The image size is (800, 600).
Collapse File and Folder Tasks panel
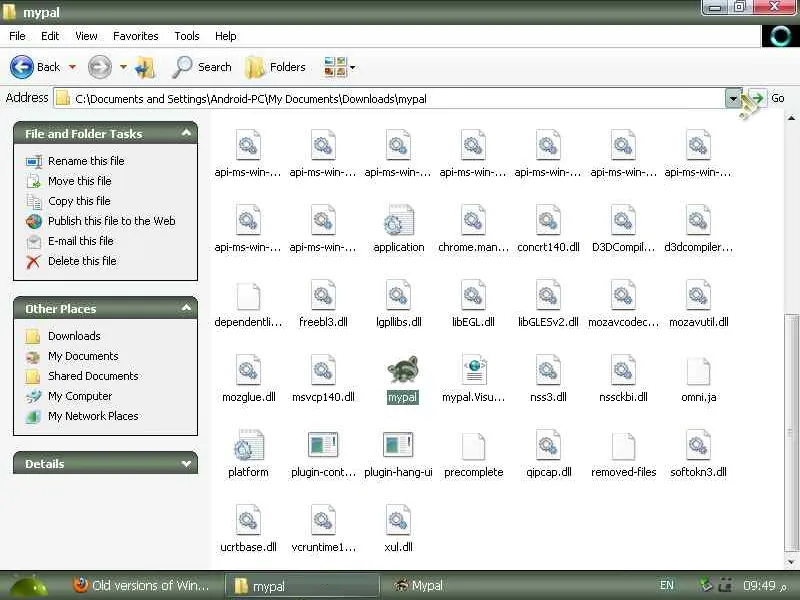coord(186,133)
